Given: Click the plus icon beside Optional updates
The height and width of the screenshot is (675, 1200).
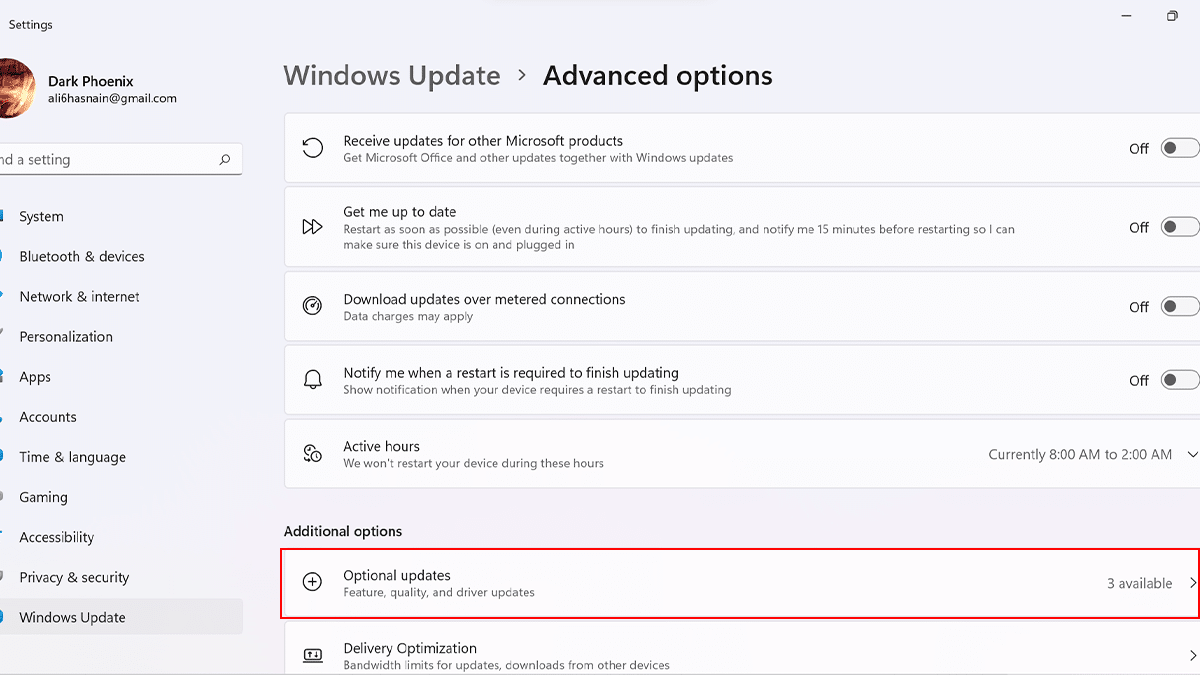Looking at the screenshot, I should coord(313,582).
